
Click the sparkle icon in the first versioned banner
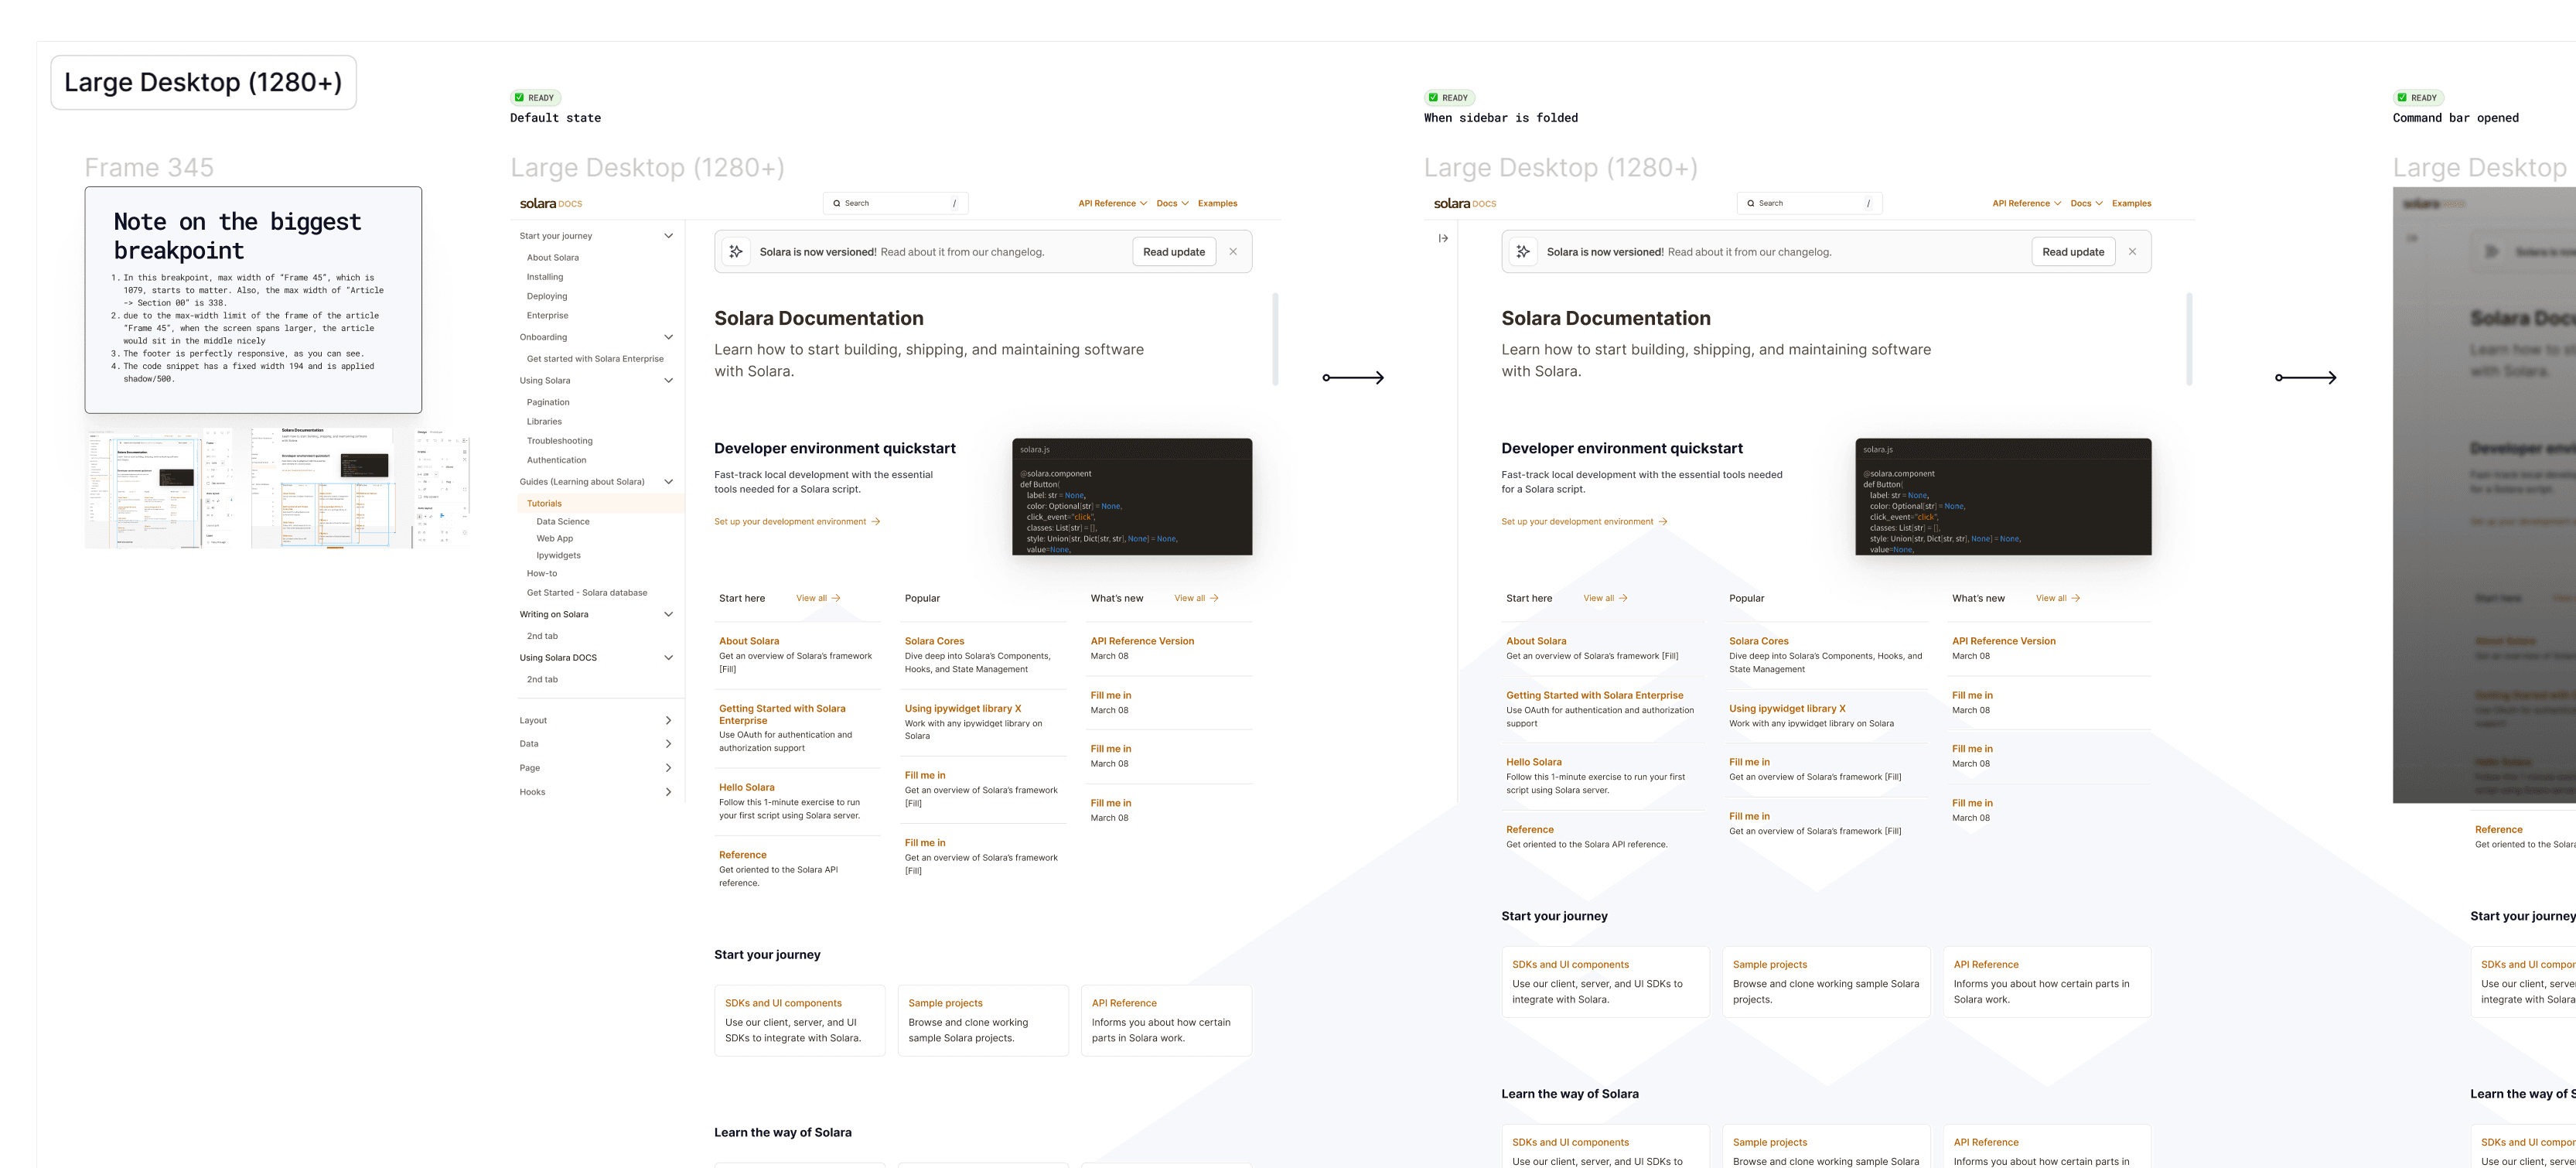tap(736, 252)
